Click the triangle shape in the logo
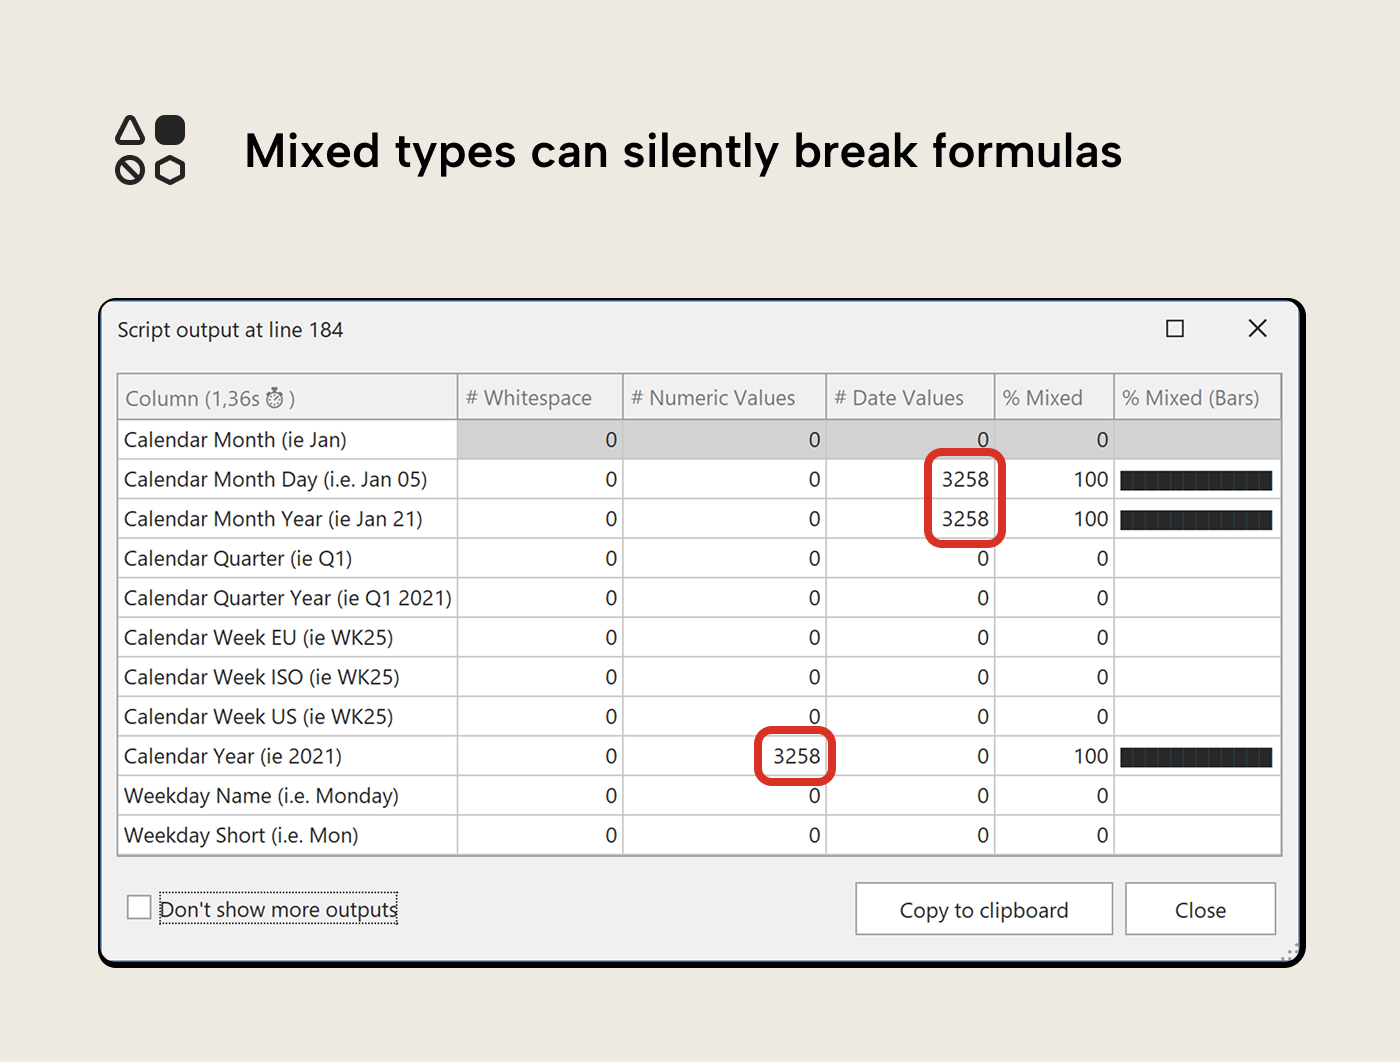1400x1062 pixels. pyautogui.click(x=129, y=129)
